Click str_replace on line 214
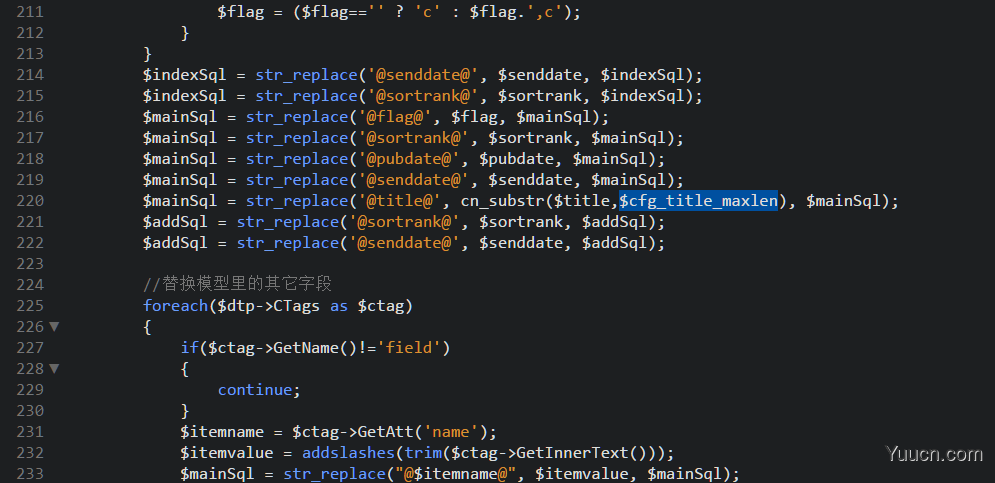 pyautogui.click(x=306, y=75)
